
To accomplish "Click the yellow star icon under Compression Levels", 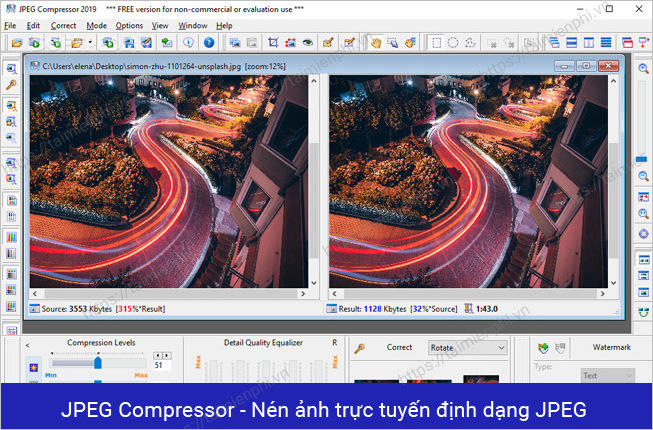I will [33, 368].
